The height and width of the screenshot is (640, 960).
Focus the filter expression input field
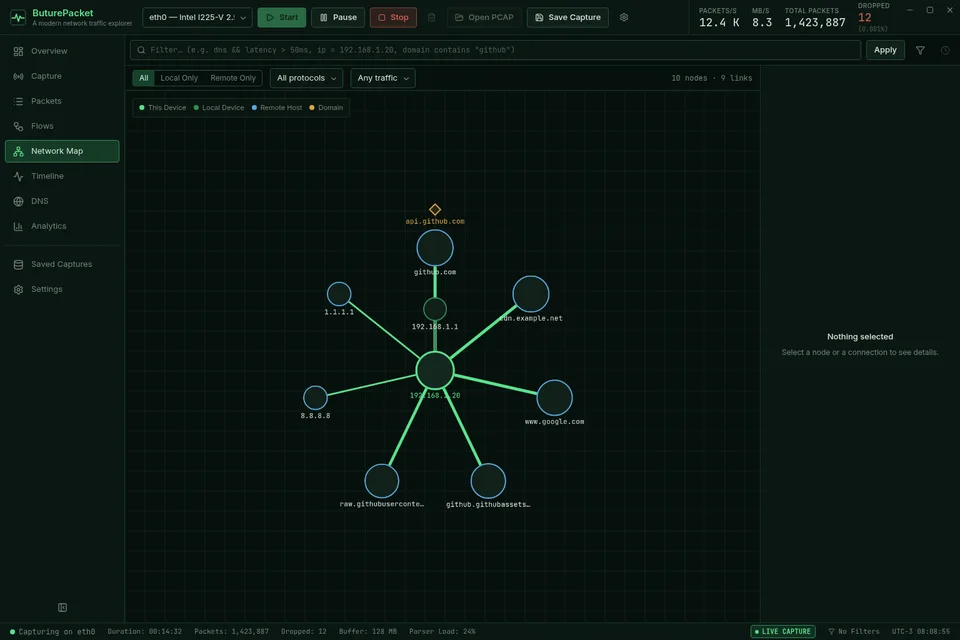[495, 50]
